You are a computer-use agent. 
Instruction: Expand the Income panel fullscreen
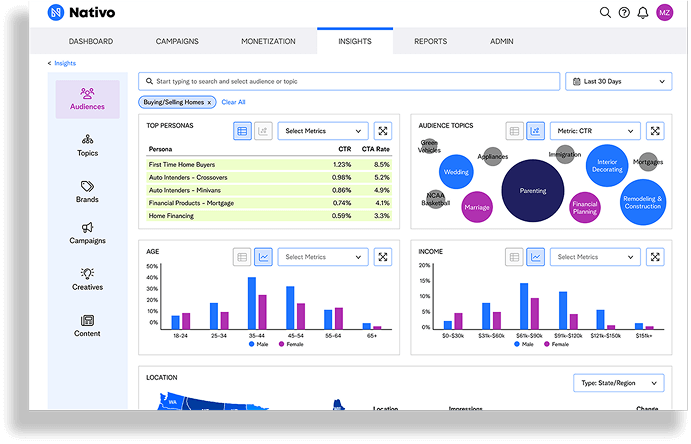point(655,257)
